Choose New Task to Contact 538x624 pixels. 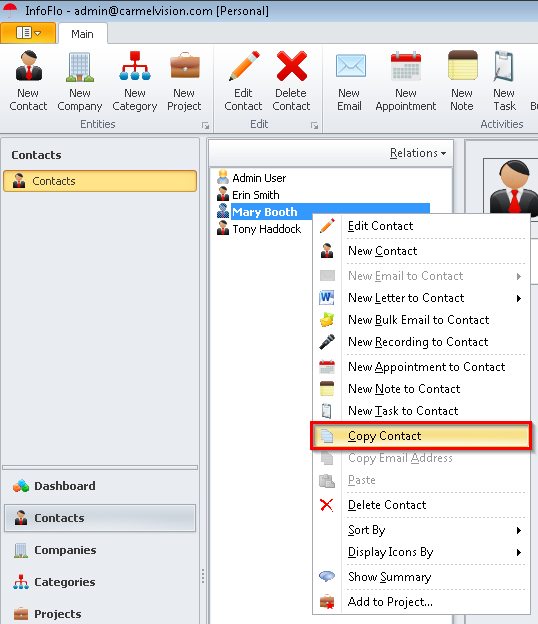click(421, 411)
